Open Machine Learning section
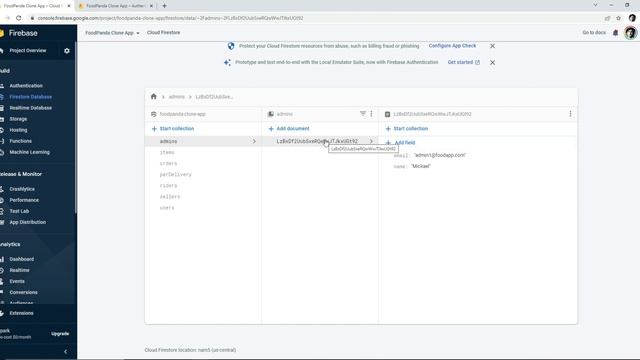 point(29,152)
